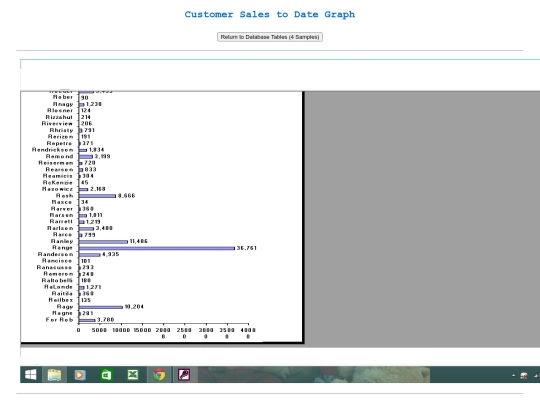The image size is (540, 405).
Task: Switch to Excel on the taskbar
Action: point(133,374)
